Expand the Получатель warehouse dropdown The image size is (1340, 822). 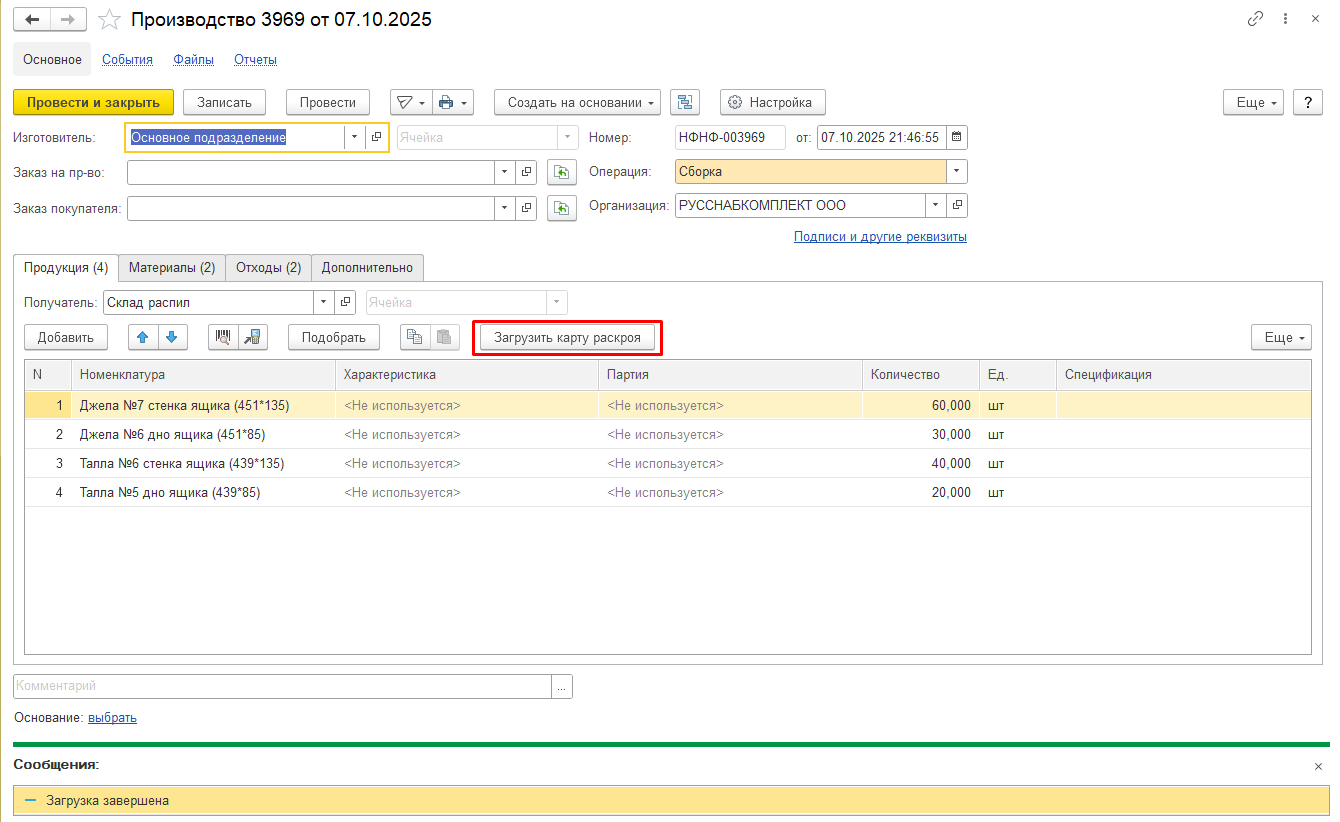click(323, 302)
